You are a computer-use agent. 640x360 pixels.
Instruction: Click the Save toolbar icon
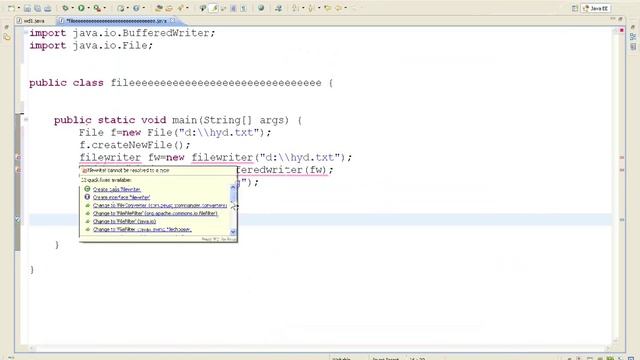click(x=27, y=8)
